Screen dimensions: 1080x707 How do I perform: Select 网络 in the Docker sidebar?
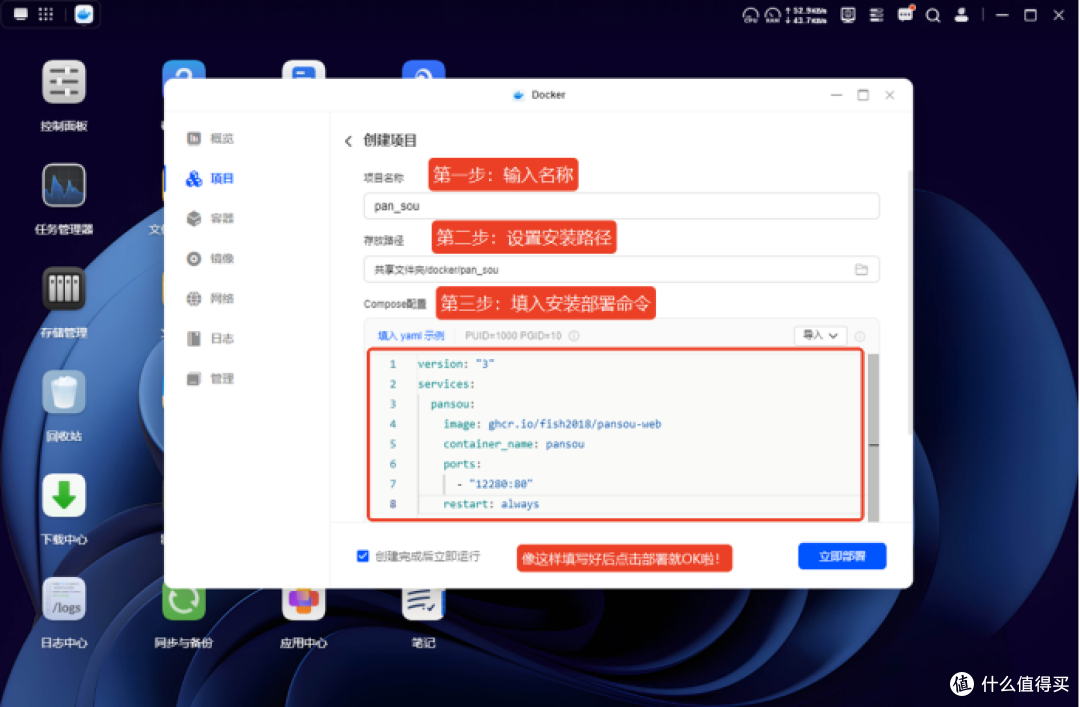[x=211, y=298]
